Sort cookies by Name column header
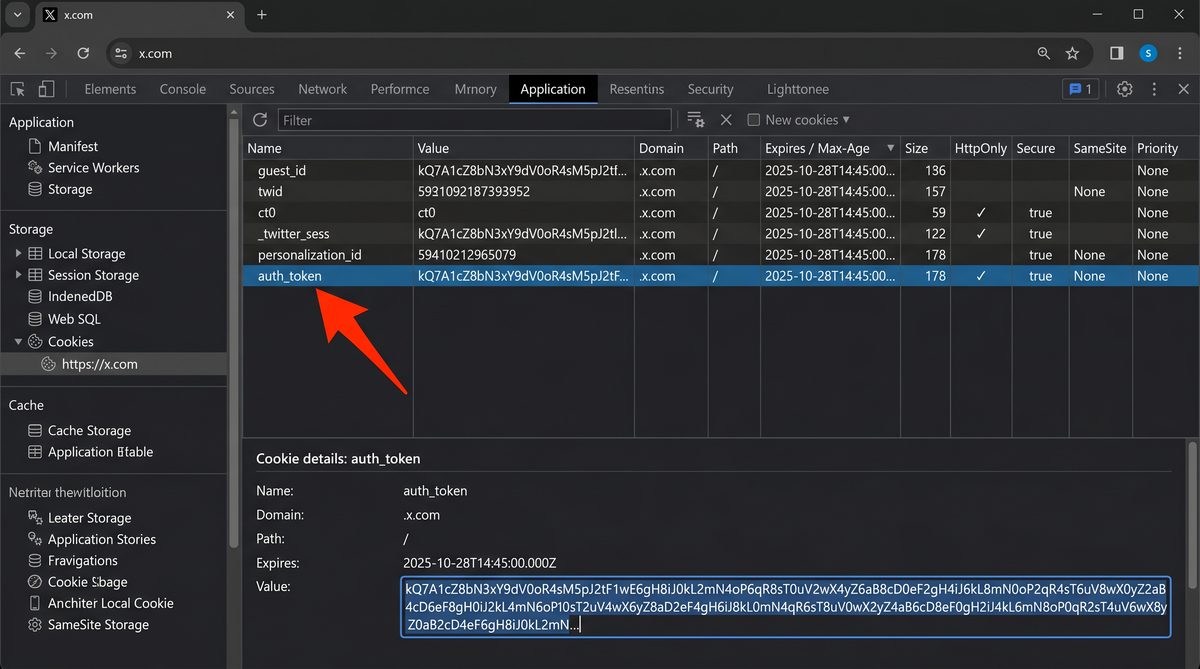This screenshot has width=1200, height=669. [x=328, y=148]
